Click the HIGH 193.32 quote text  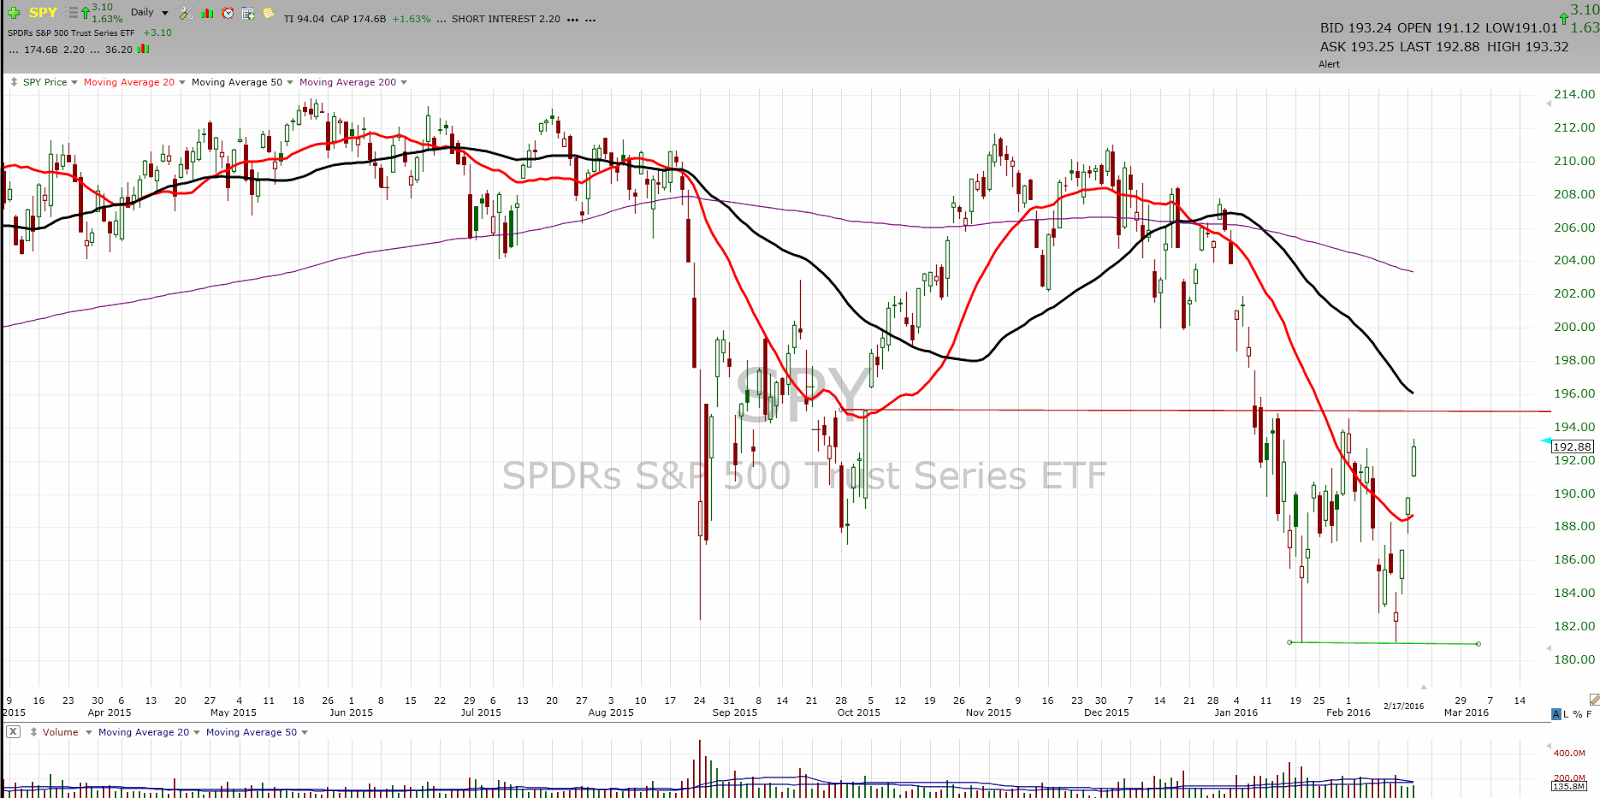1527,46
